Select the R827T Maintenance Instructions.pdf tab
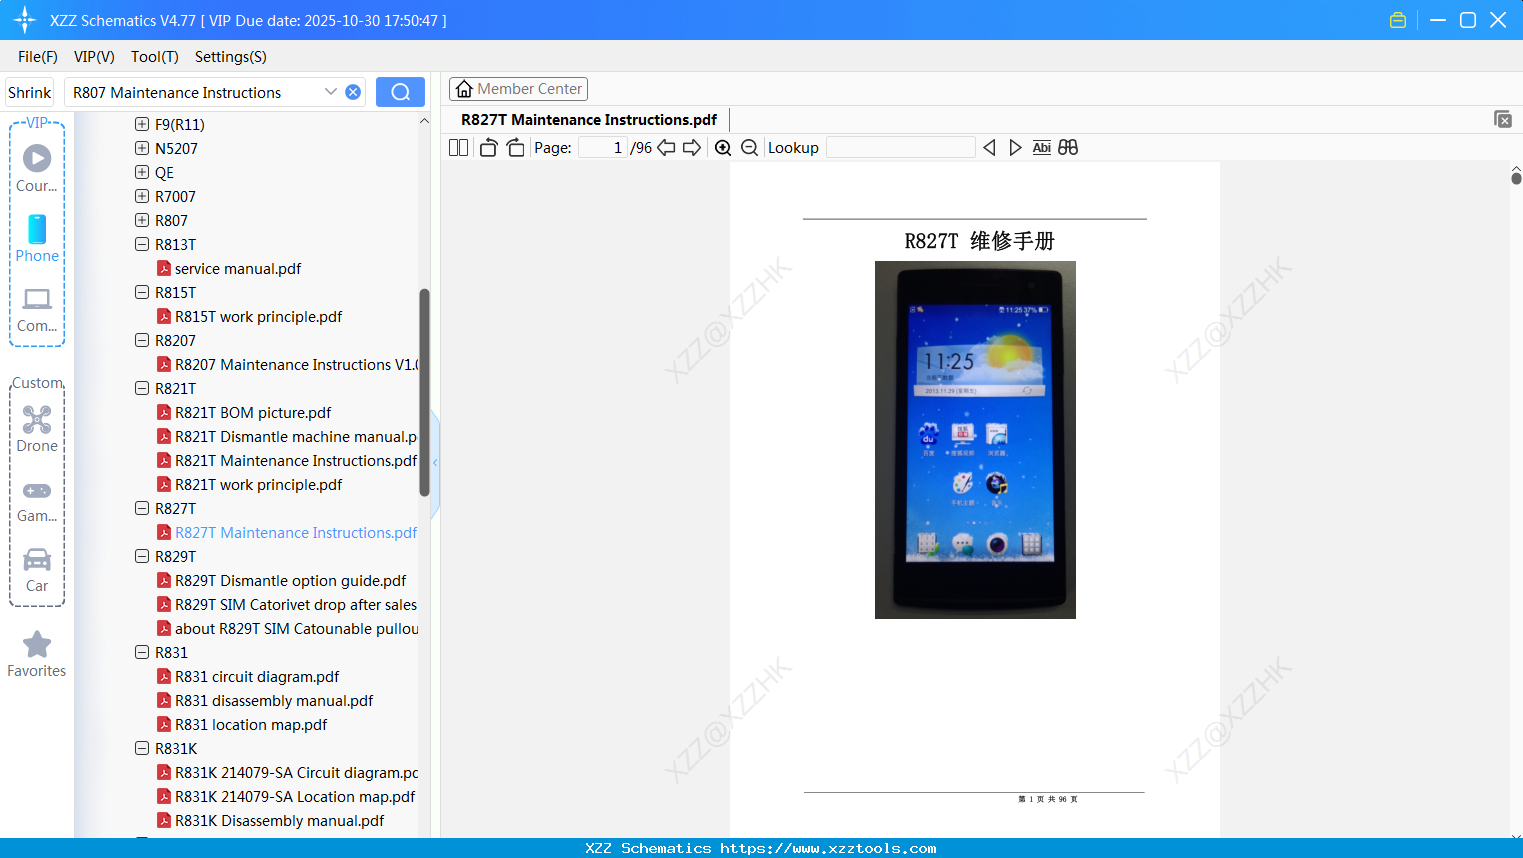Viewport: 1523px width, 858px height. point(587,119)
